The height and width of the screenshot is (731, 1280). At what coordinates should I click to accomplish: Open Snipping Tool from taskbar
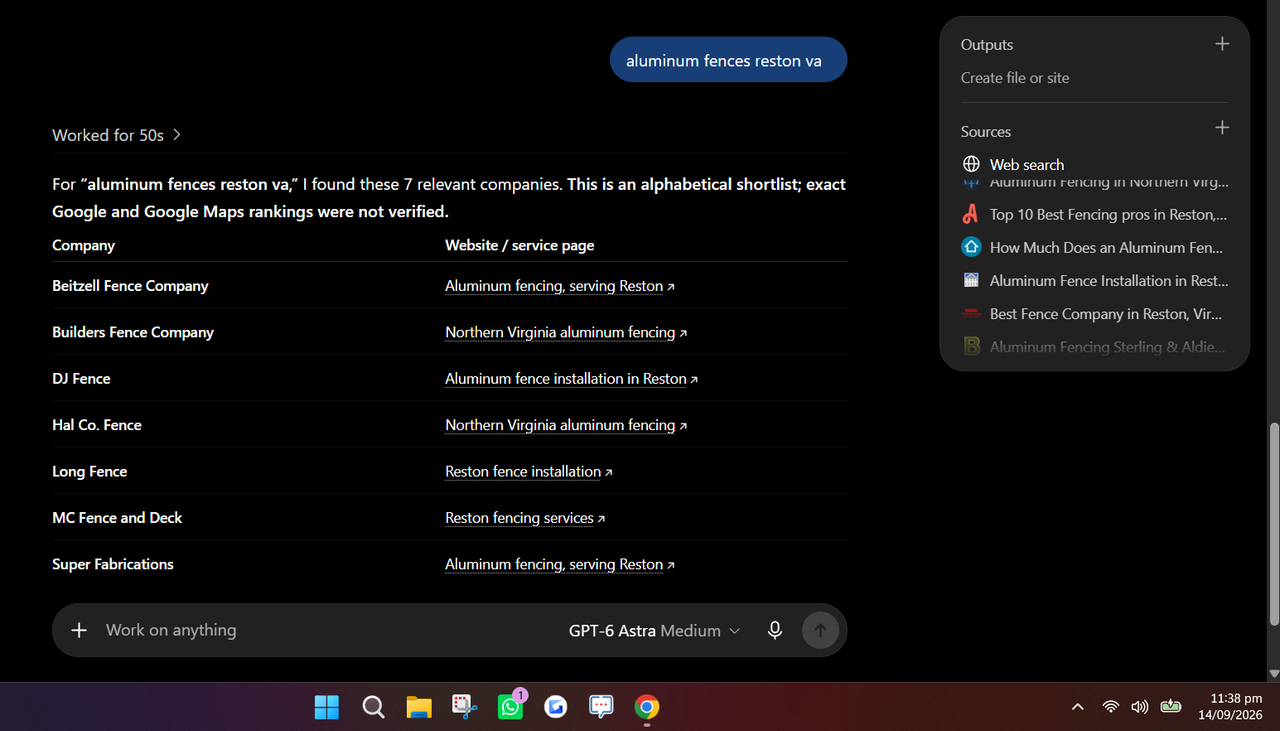(463, 707)
